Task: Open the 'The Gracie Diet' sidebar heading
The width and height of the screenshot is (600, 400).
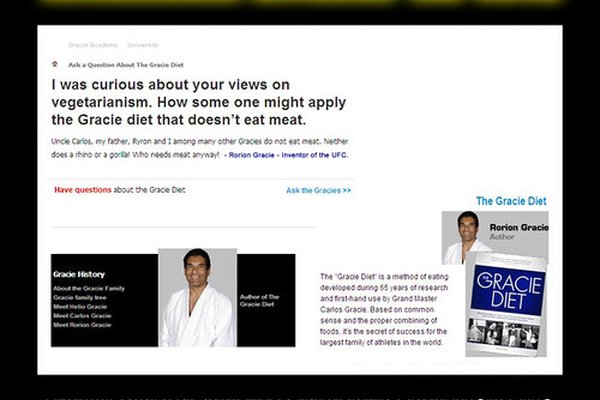Action: 511,201
